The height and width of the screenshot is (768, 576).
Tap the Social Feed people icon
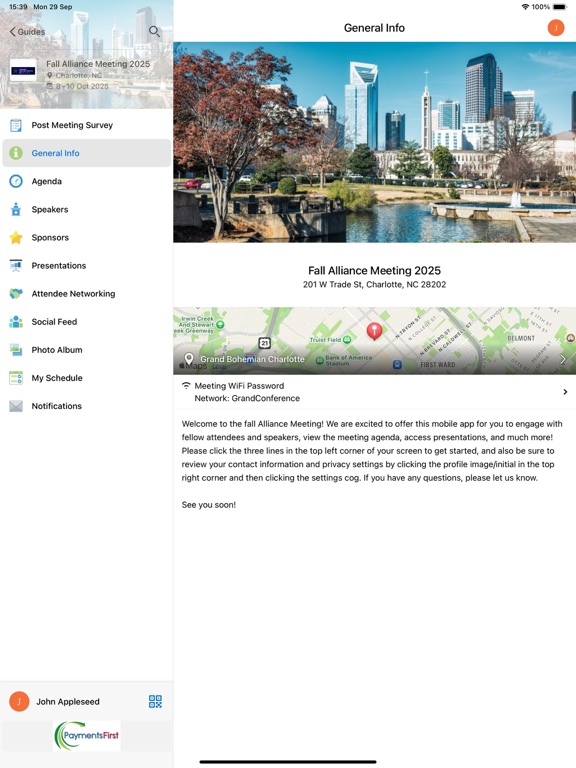click(16, 322)
